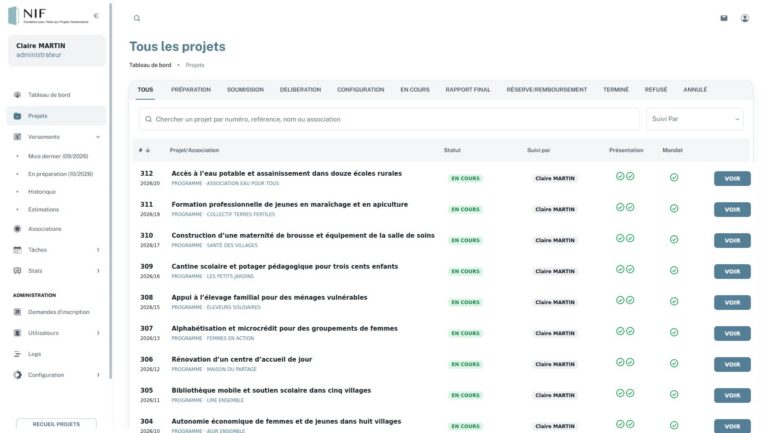Switch to the REFUSÉ tab
Image resolution: width=768 pixels, height=433 pixels.
click(656, 90)
